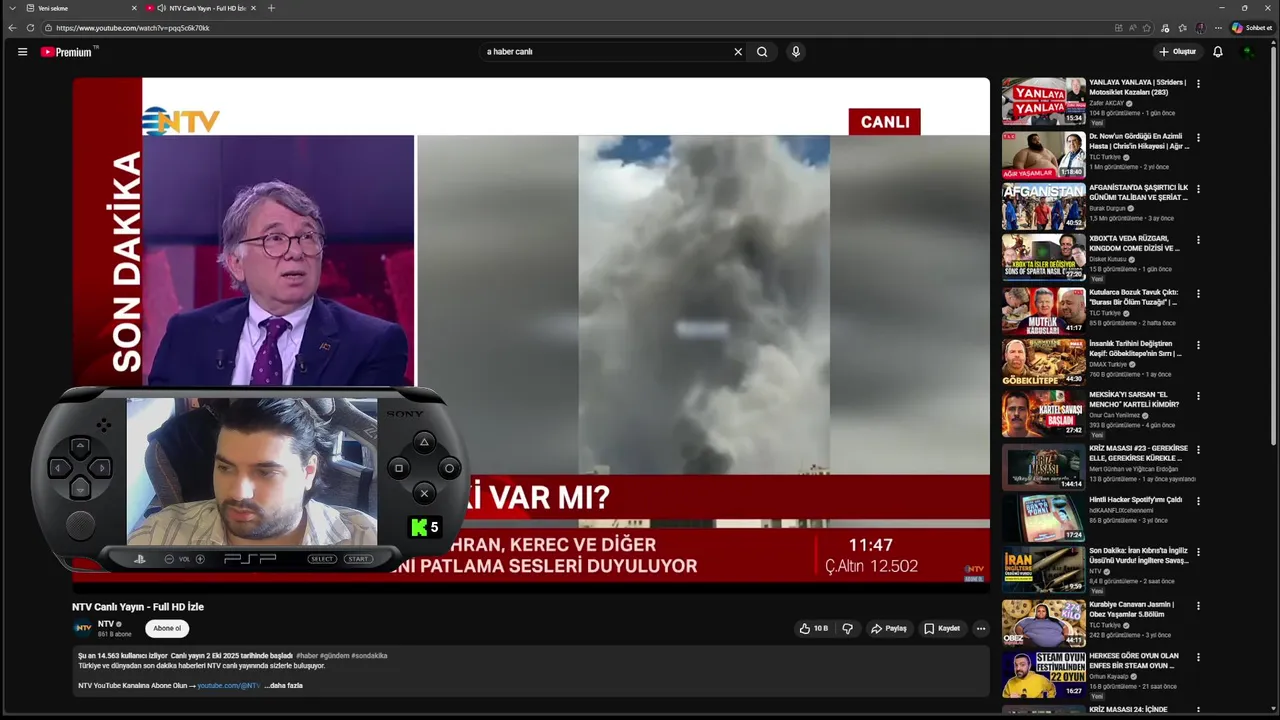Image resolution: width=1280 pixels, height=720 pixels.
Task: Expand description with ...daha fazla
Action: click(284, 686)
